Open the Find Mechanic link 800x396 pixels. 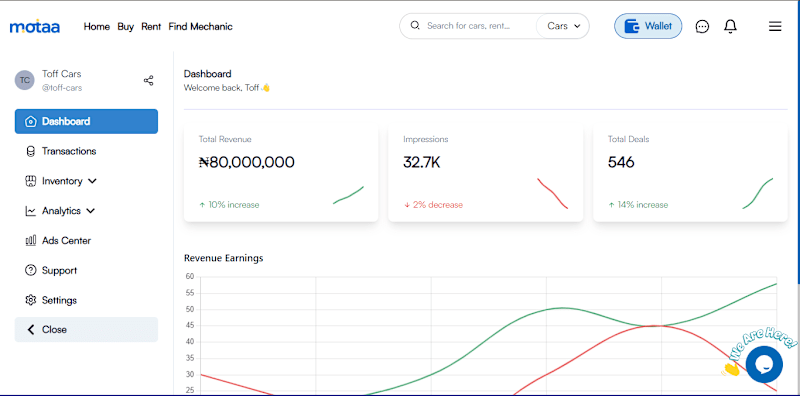[x=201, y=27]
